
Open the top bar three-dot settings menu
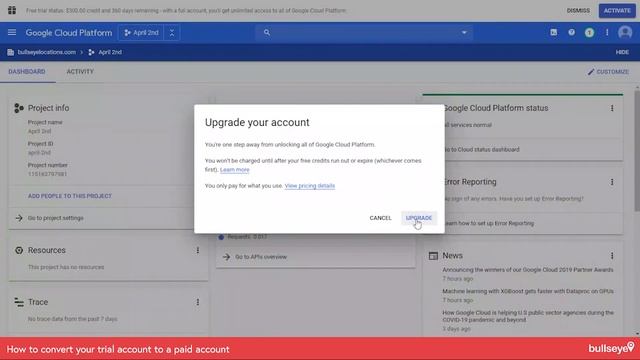[607, 32]
